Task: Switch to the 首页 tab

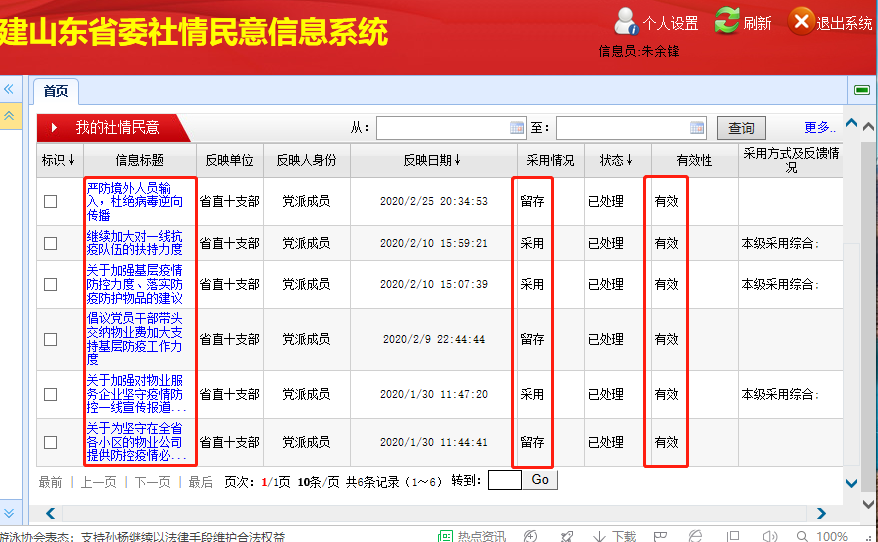Action: [x=56, y=91]
